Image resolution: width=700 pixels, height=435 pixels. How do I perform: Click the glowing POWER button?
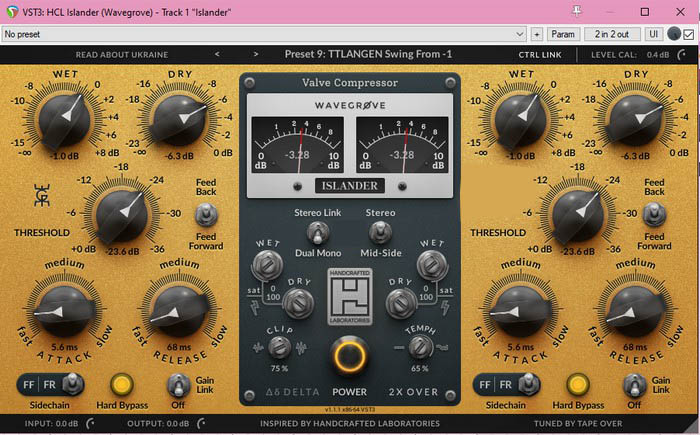point(350,356)
